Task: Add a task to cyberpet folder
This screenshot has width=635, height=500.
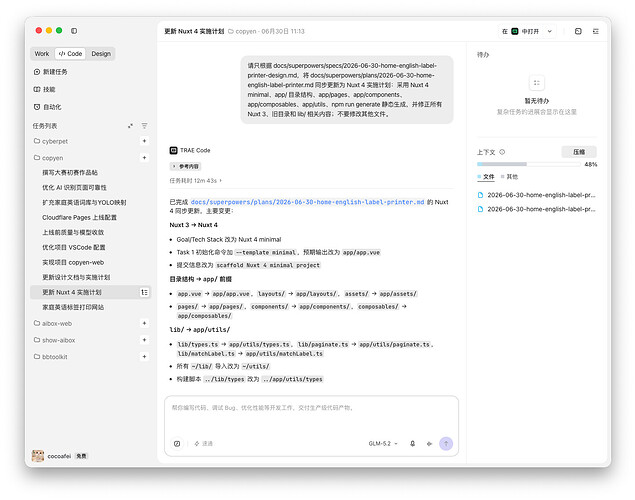Action: pyautogui.click(x=144, y=141)
